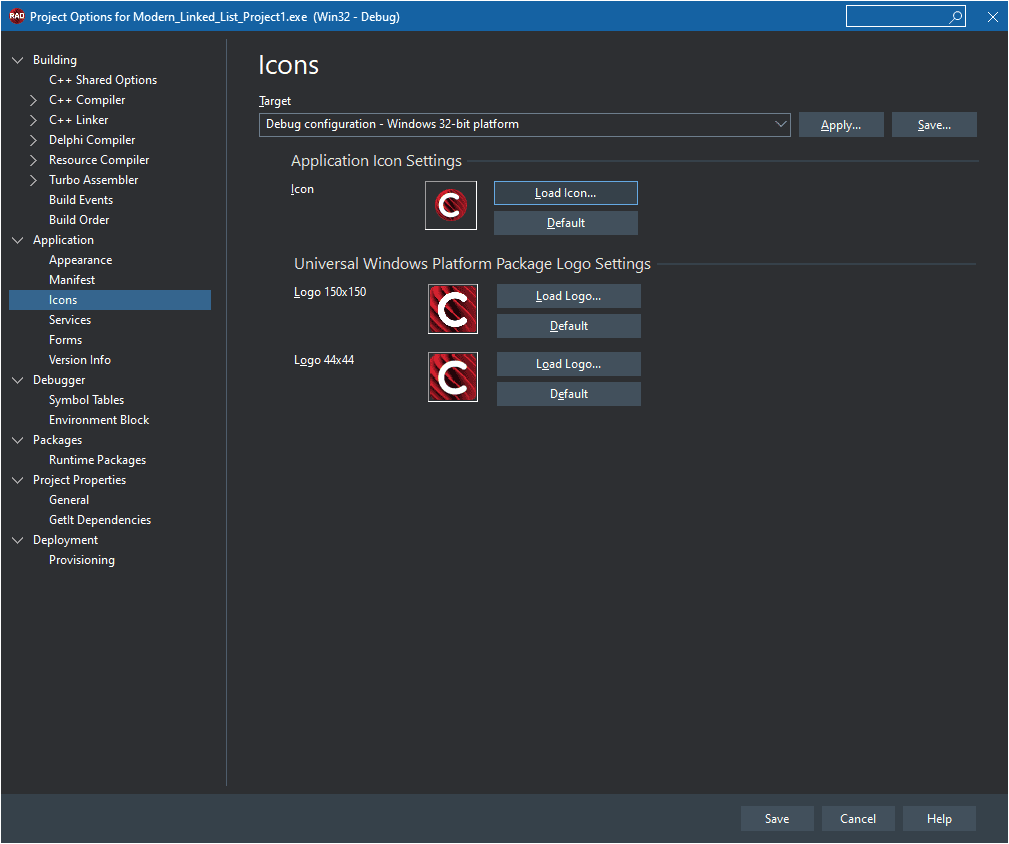Image resolution: width=1009 pixels, height=844 pixels.
Task: Collapse the Building section
Action: [x=17, y=60]
